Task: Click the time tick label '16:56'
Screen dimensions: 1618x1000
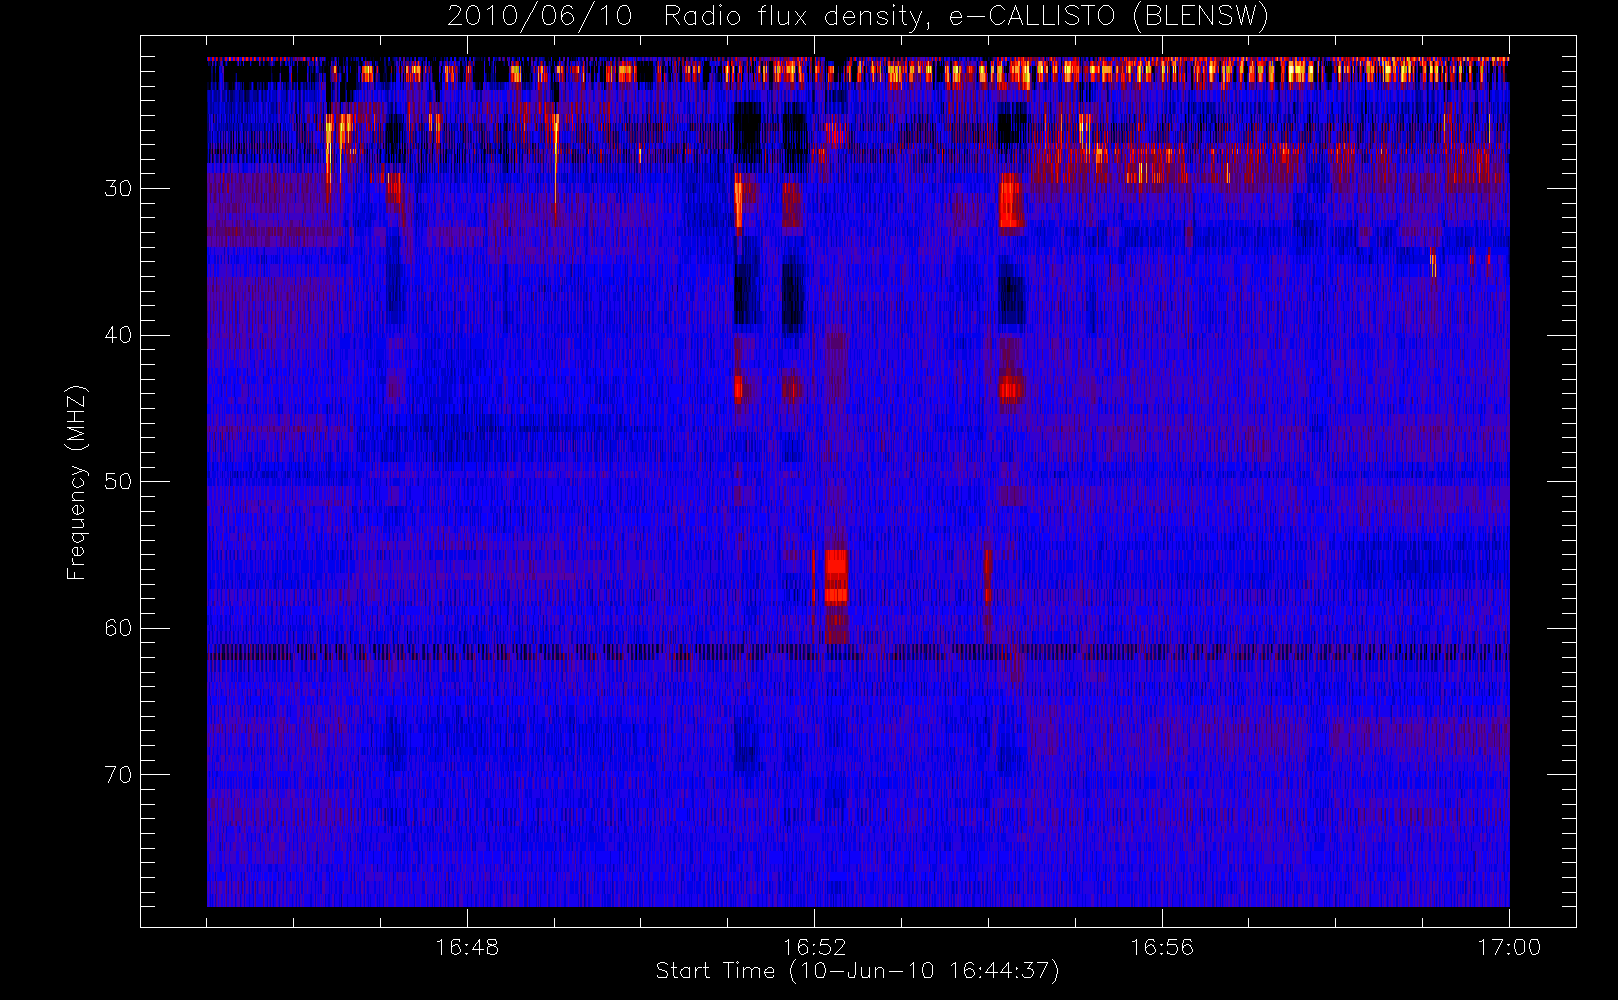Action: pyautogui.click(x=1162, y=947)
